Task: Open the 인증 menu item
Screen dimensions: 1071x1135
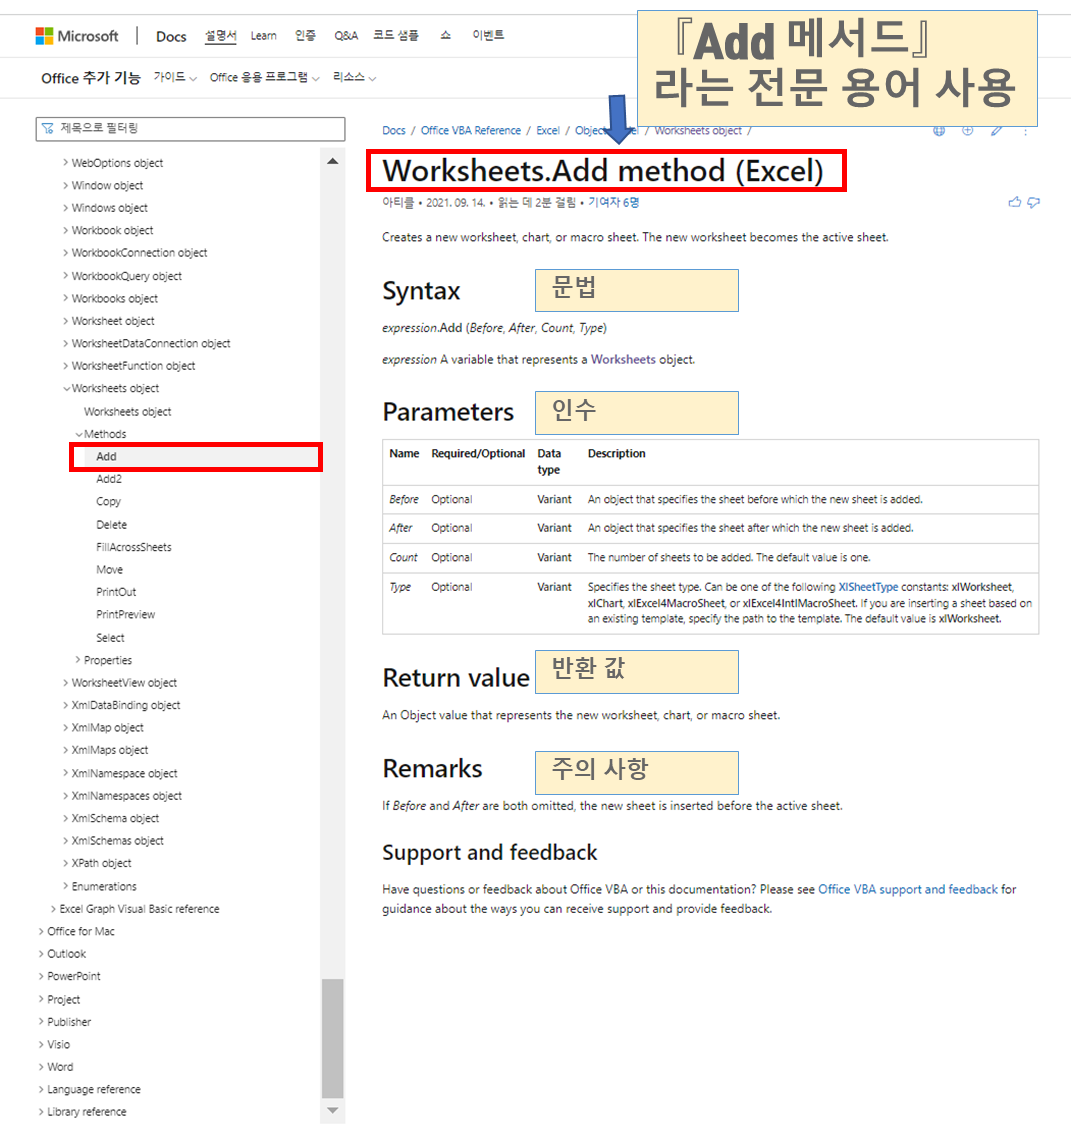Action: pos(305,35)
